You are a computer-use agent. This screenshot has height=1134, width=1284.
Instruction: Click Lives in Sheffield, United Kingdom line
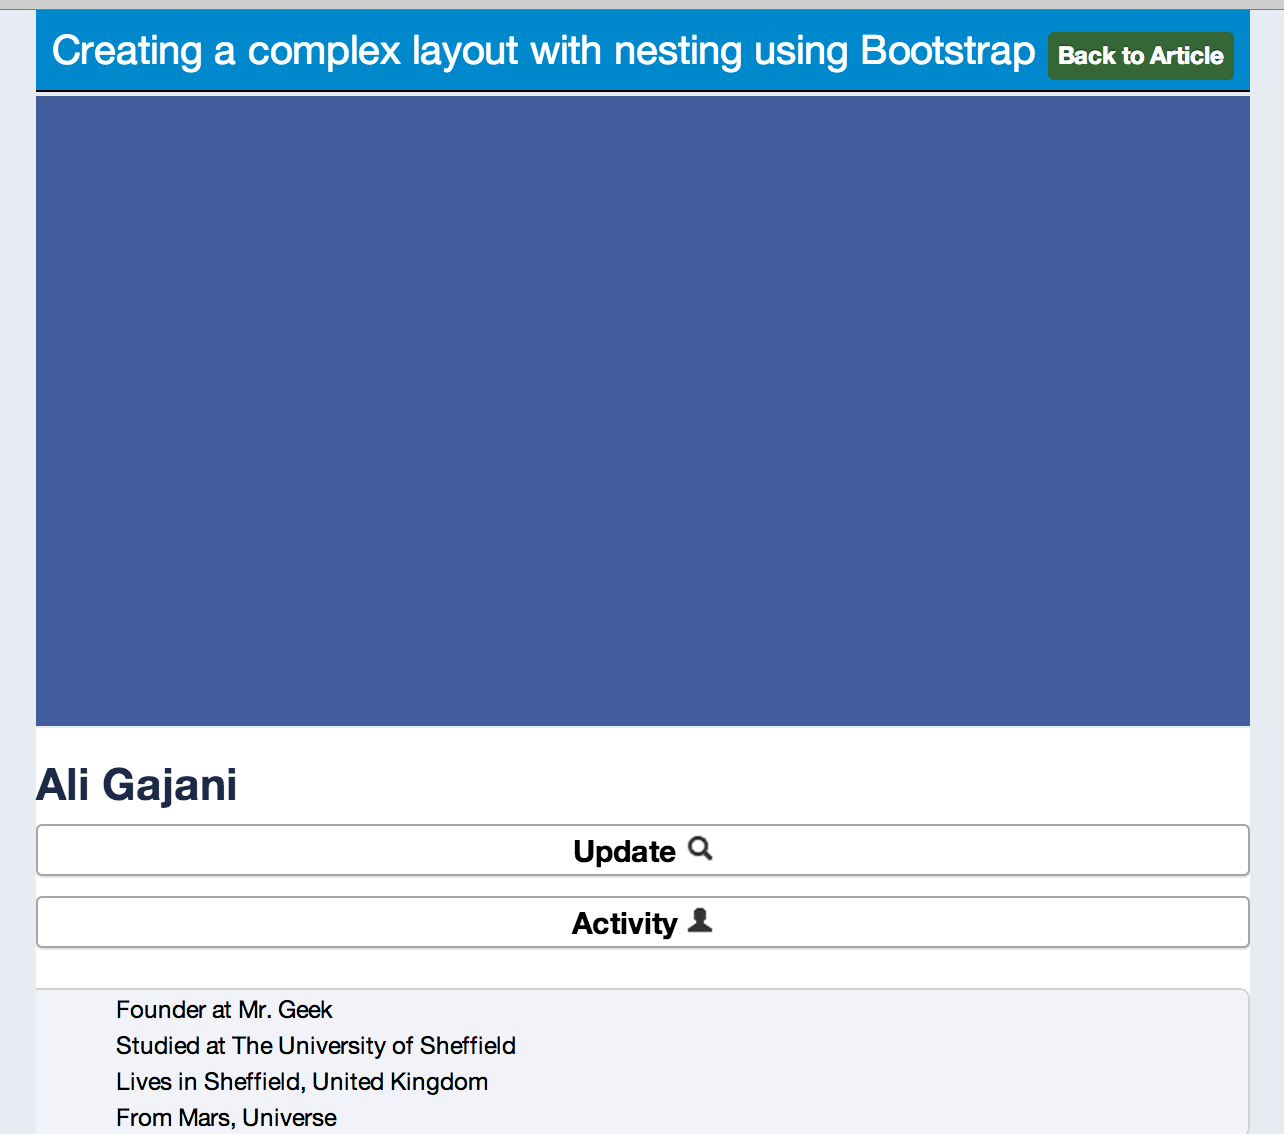[302, 1082]
